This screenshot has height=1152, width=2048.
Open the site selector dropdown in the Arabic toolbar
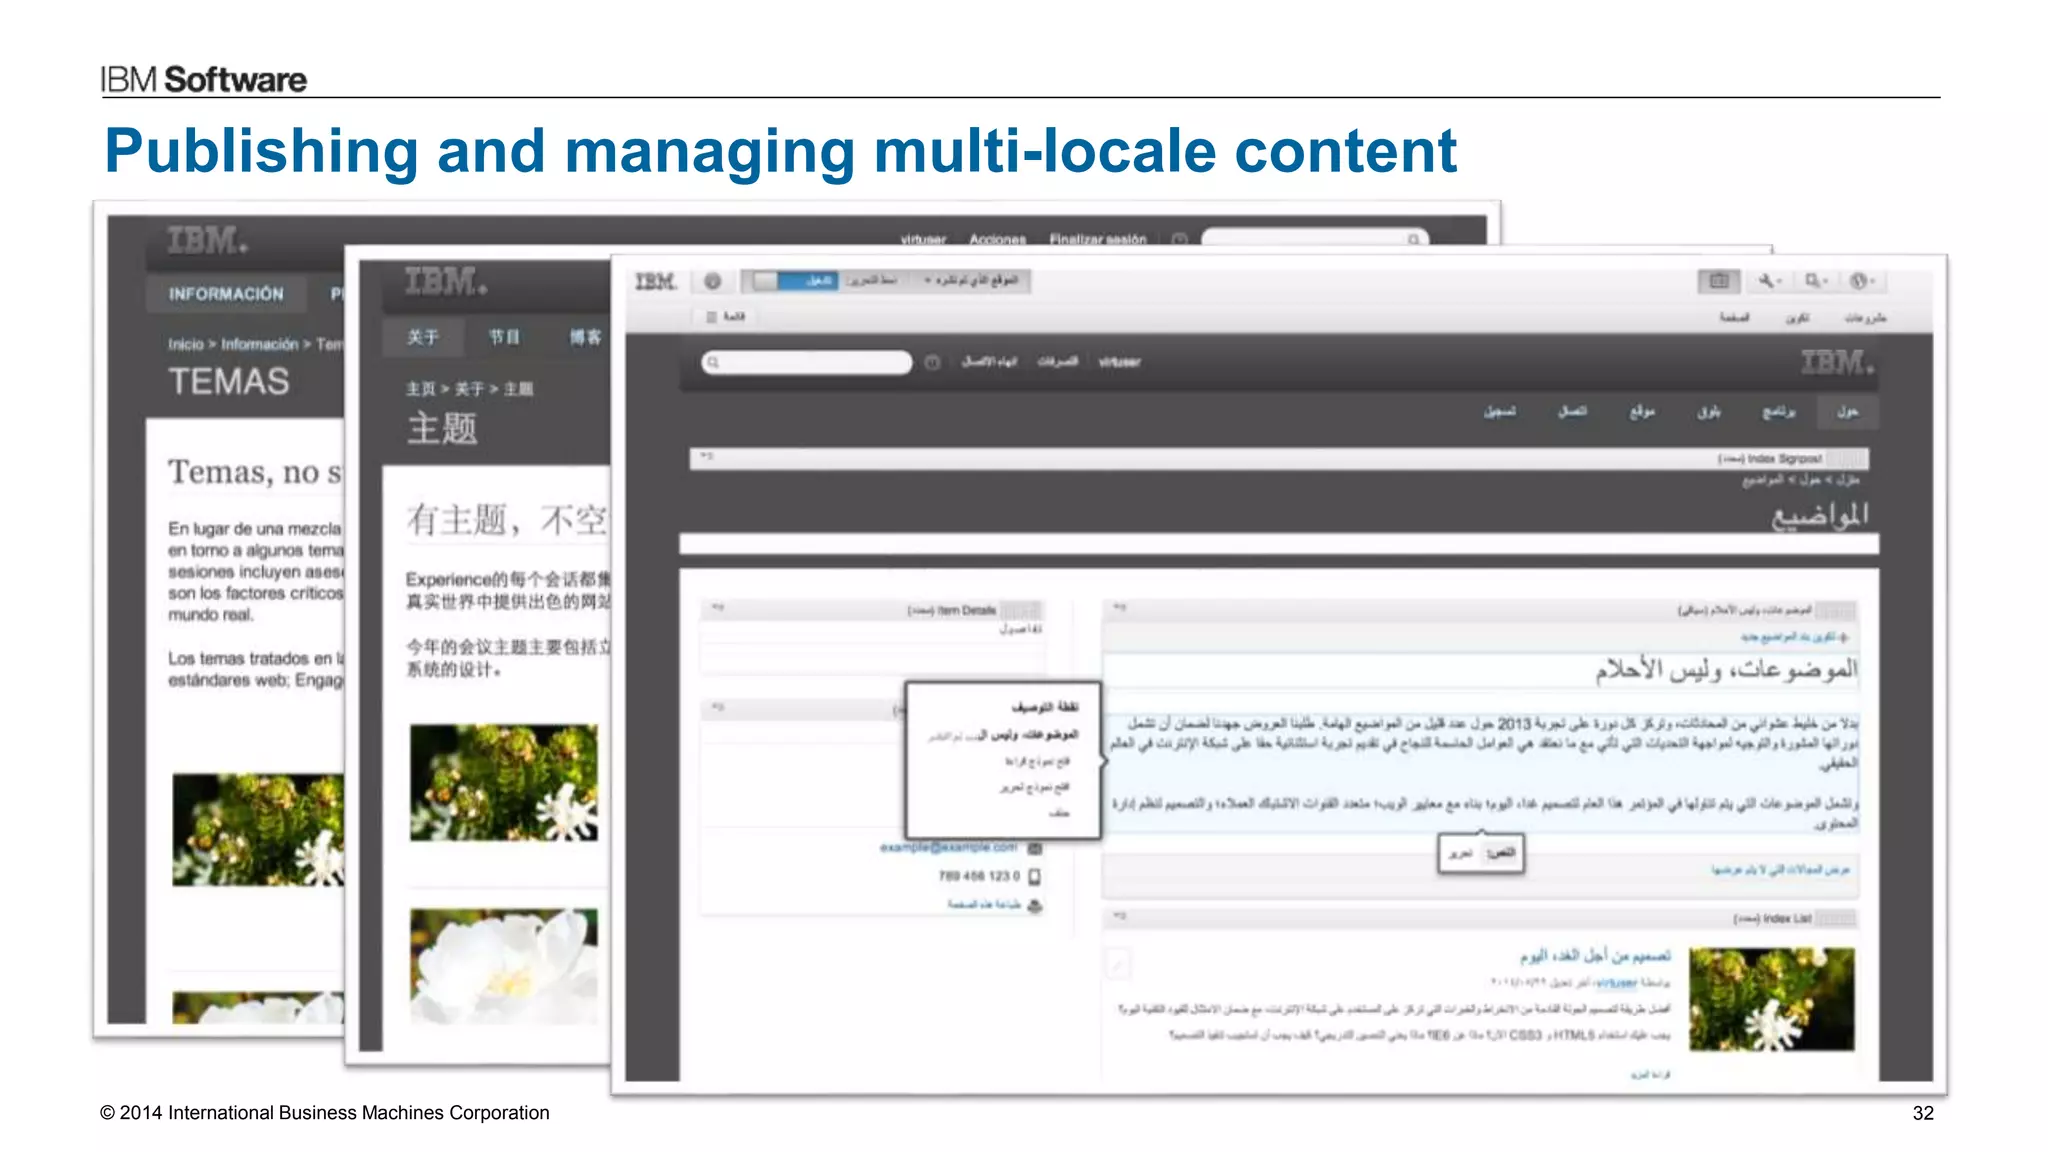point(972,281)
